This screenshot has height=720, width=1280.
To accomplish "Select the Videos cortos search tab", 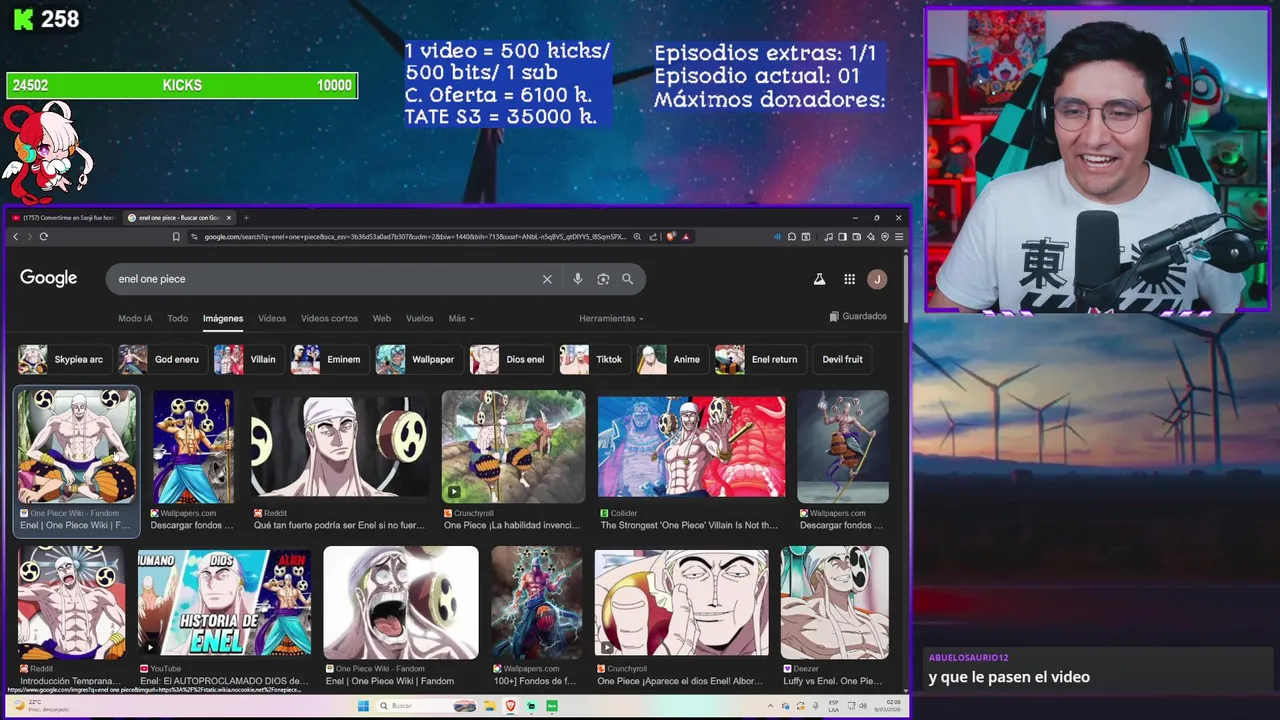I will (329, 318).
